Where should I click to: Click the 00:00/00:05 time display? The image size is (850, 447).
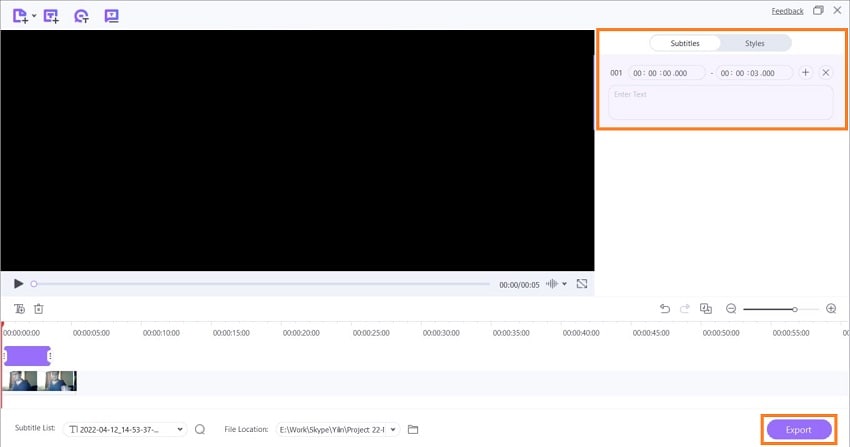pos(519,285)
